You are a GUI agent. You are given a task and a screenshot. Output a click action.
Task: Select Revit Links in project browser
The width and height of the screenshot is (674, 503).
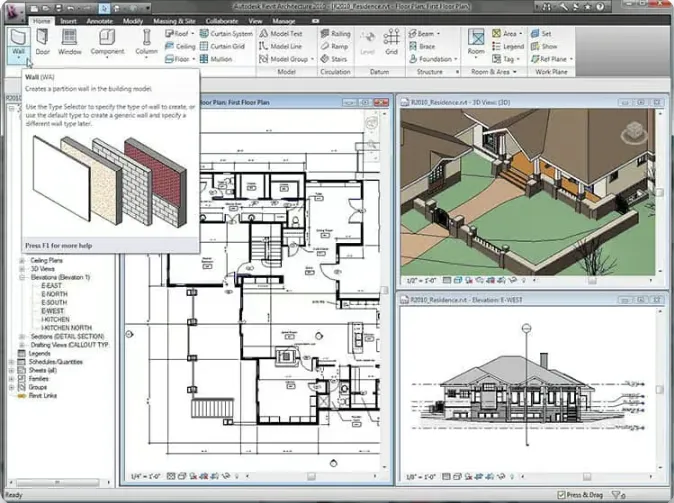tap(43, 396)
